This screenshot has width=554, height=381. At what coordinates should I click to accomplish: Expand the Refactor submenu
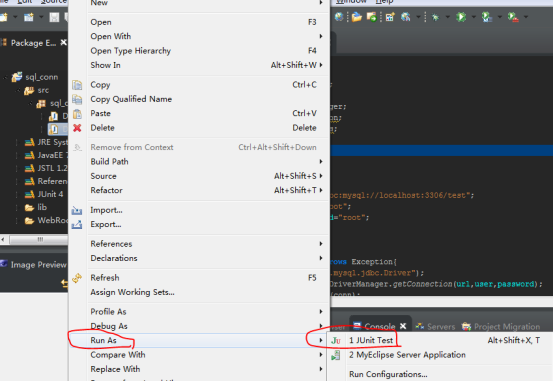pos(321,190)
